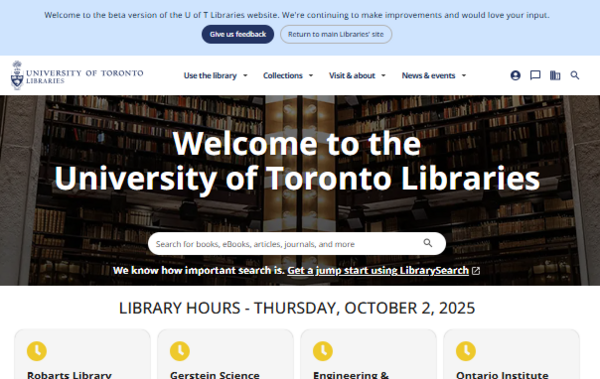
Task: Click the University of Toronto Libraries logo
Action: tap(77, 75)
